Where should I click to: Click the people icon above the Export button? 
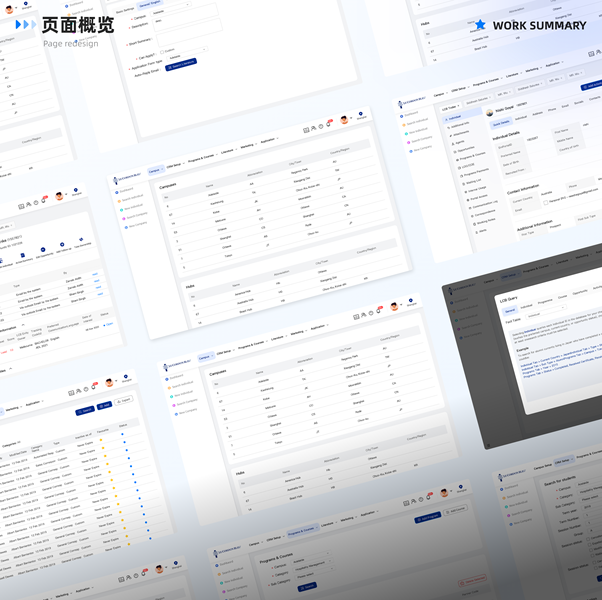point(79,391)
